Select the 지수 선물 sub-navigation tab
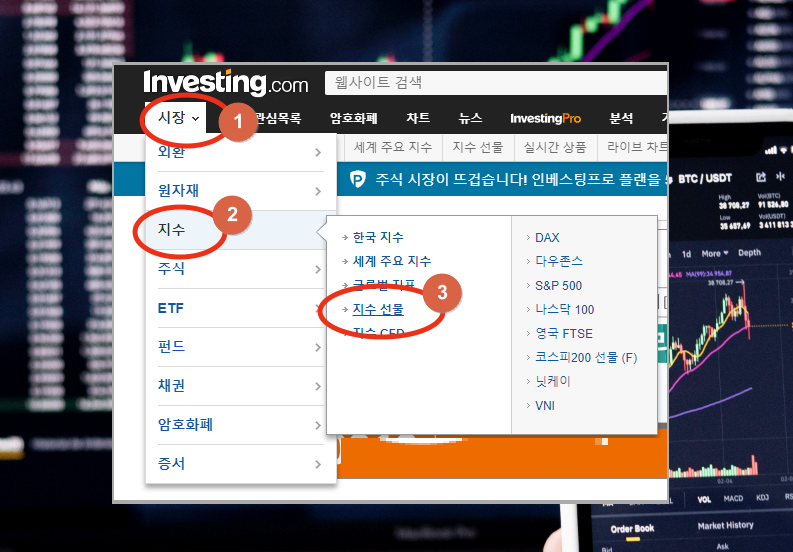Viewport: 793px width, 552px height. click(477, 147)
